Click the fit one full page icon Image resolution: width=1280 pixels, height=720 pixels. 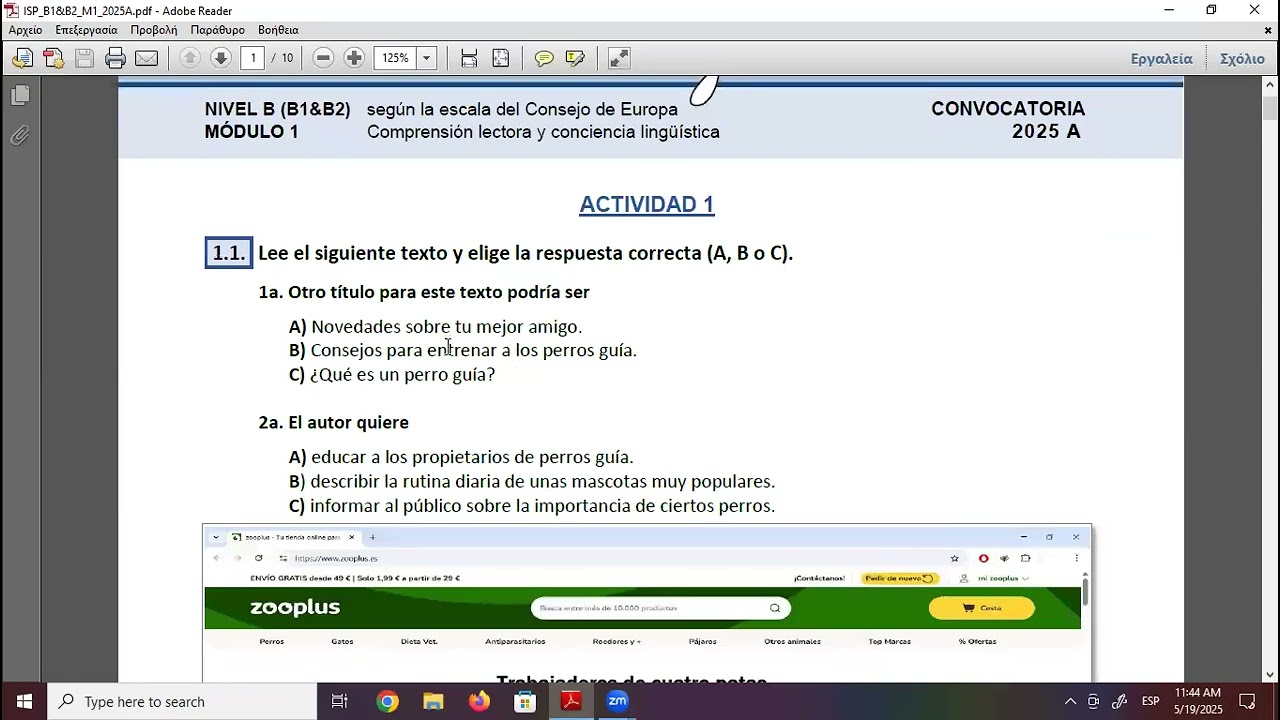click(x=501, y=58)
